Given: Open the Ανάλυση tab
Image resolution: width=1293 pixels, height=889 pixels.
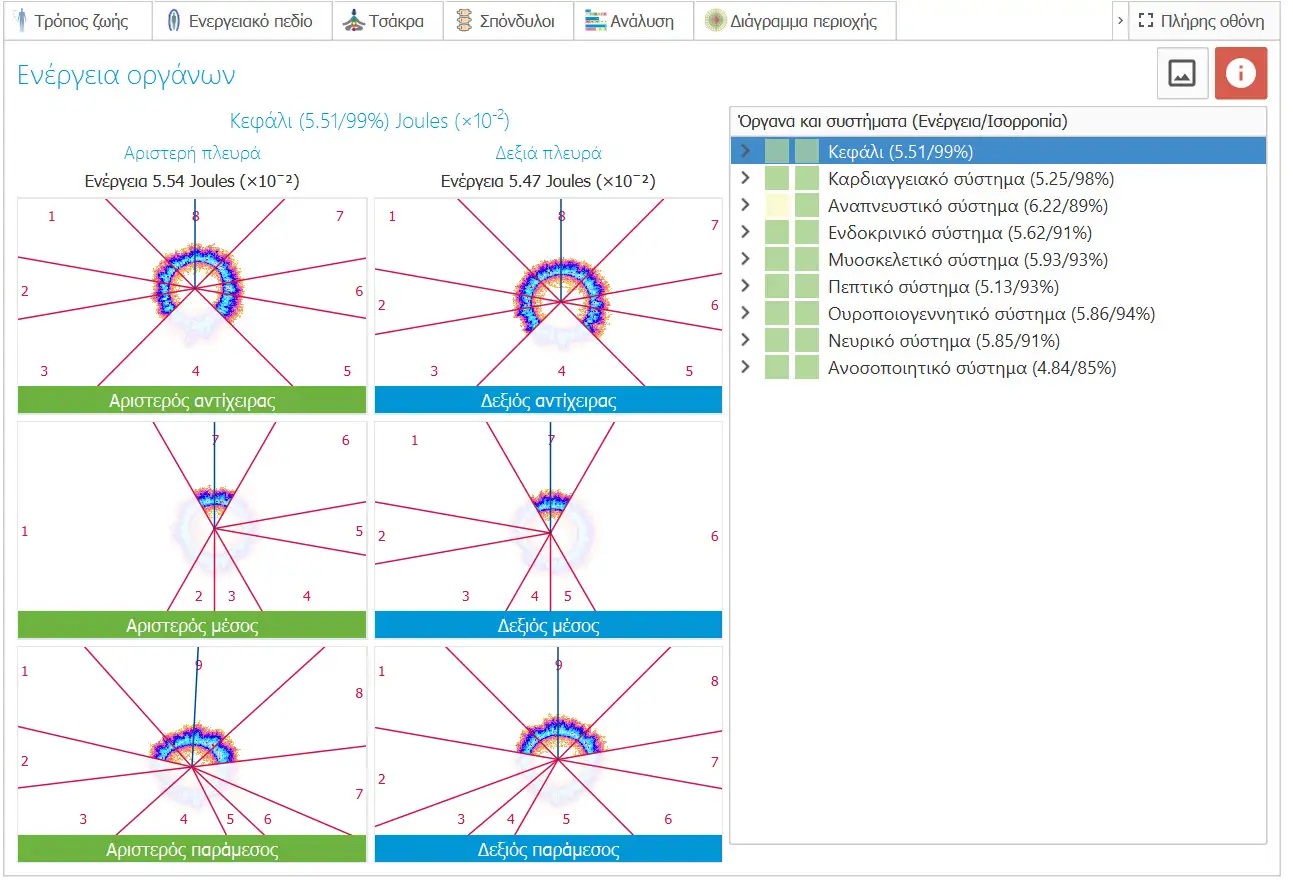Looking at the screenshot, I should point(634,21).
